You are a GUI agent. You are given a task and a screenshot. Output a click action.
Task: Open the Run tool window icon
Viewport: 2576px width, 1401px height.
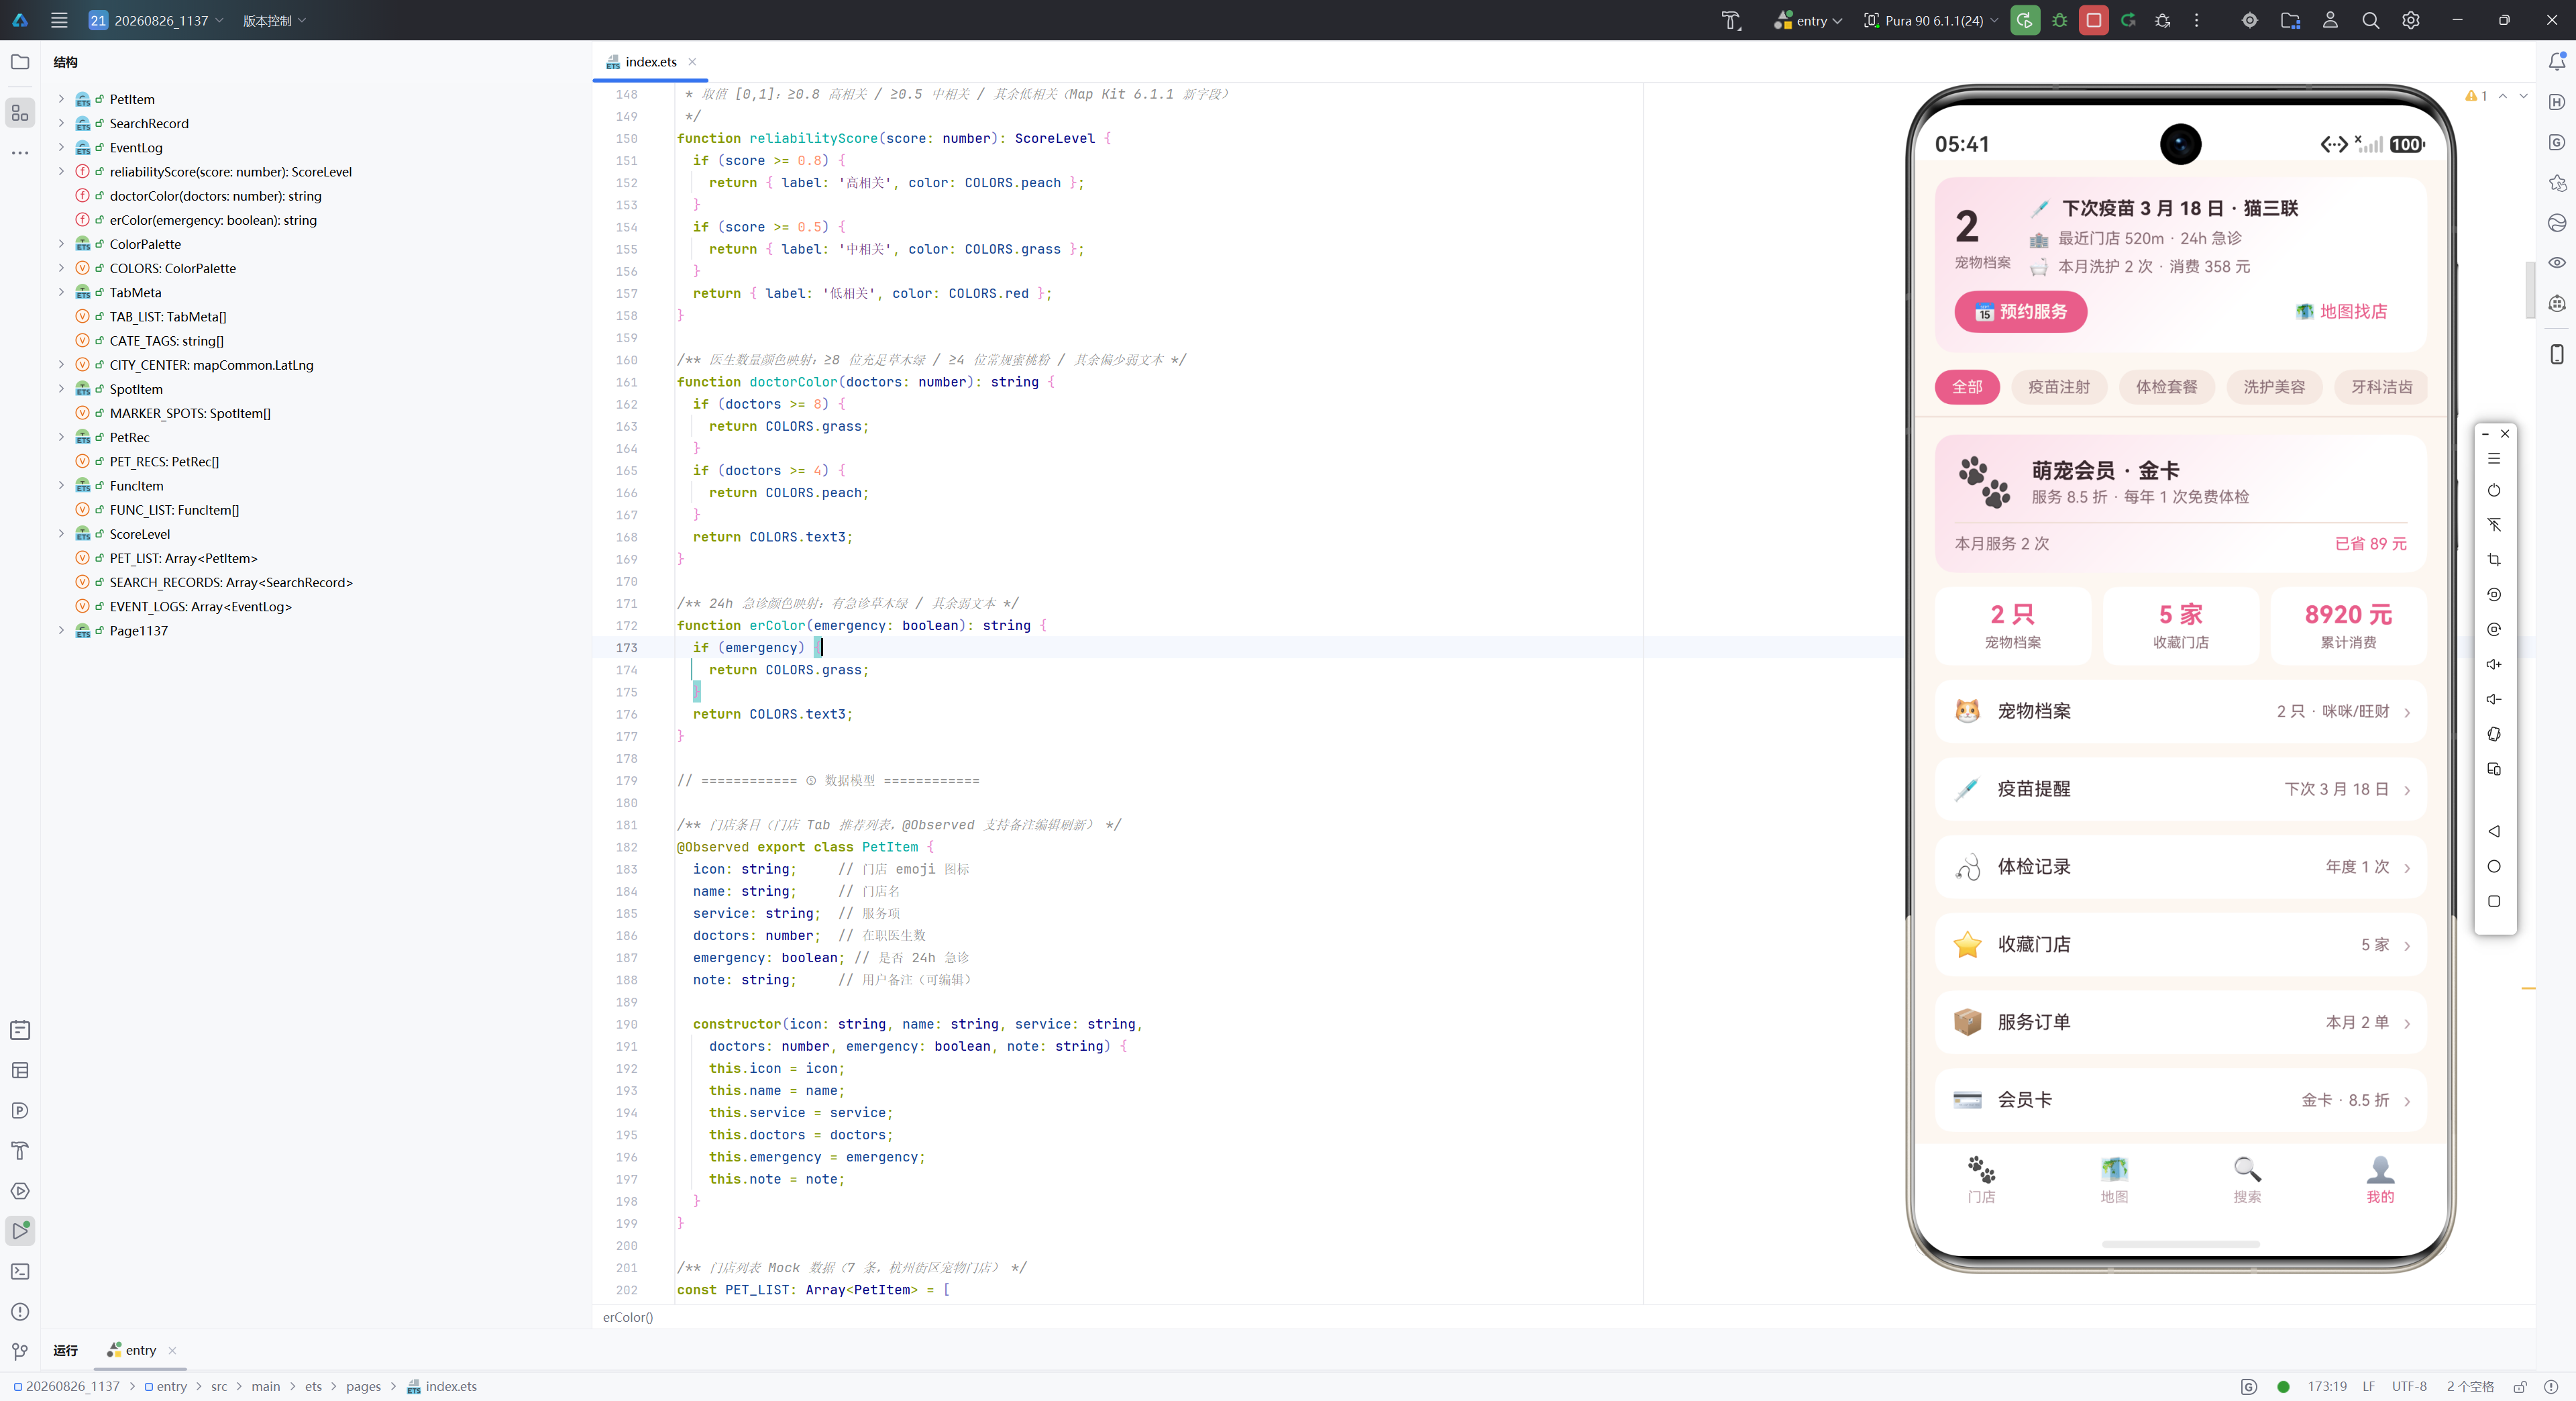tap(20, 1231)
